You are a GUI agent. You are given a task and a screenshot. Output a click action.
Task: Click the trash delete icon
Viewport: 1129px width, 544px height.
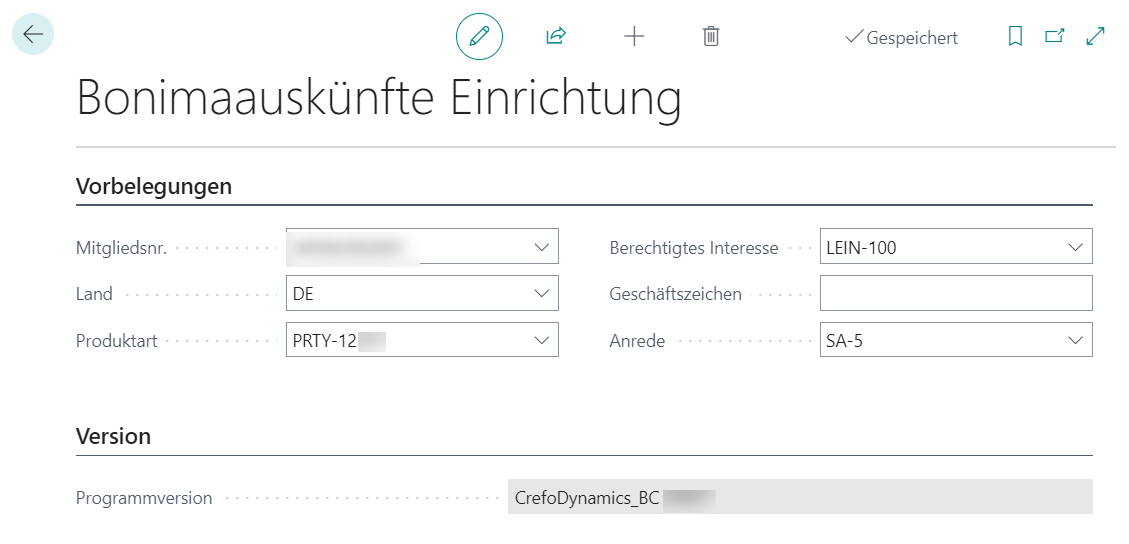[711, 37]
